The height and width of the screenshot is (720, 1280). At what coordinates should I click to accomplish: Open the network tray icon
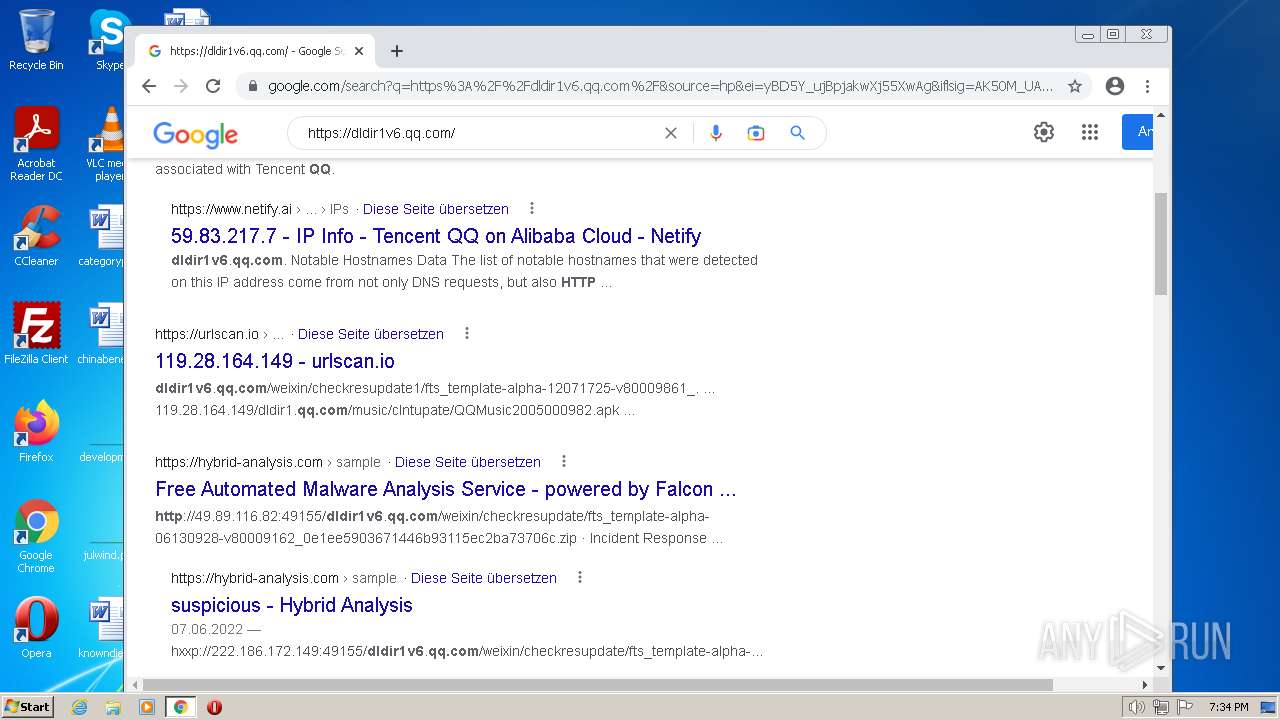(x=1160, y=707)
